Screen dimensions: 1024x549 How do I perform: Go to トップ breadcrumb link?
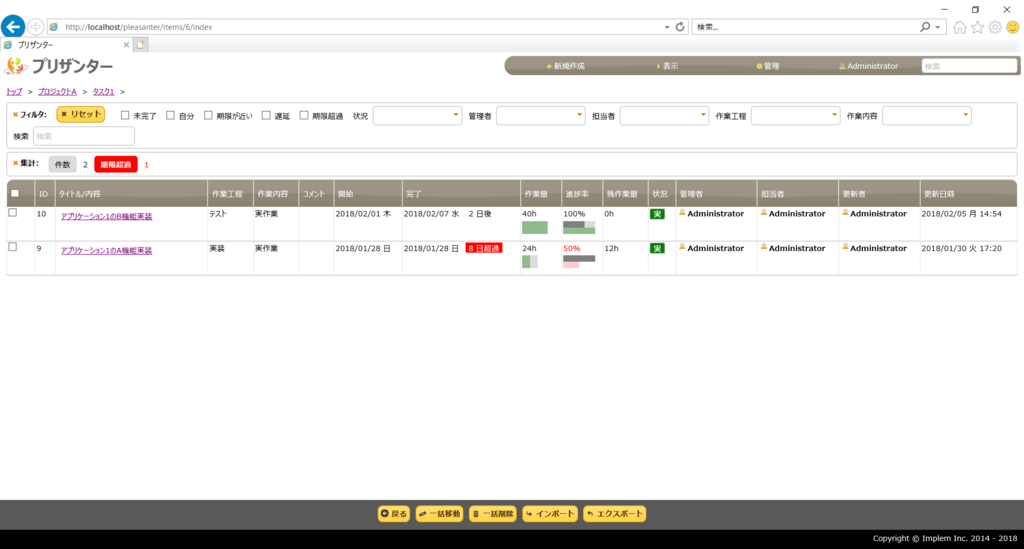tap(14, 91)
